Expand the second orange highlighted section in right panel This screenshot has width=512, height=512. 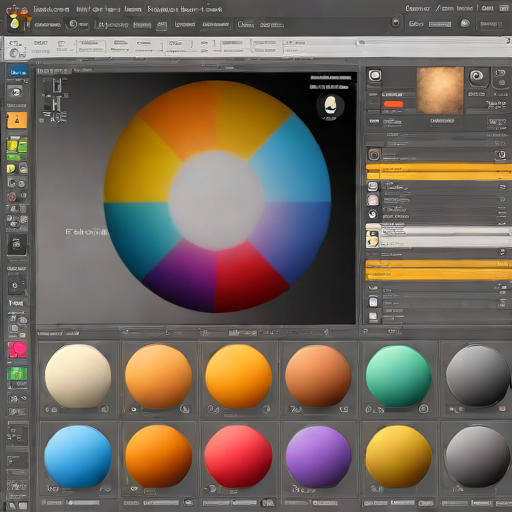pos(439,270)
